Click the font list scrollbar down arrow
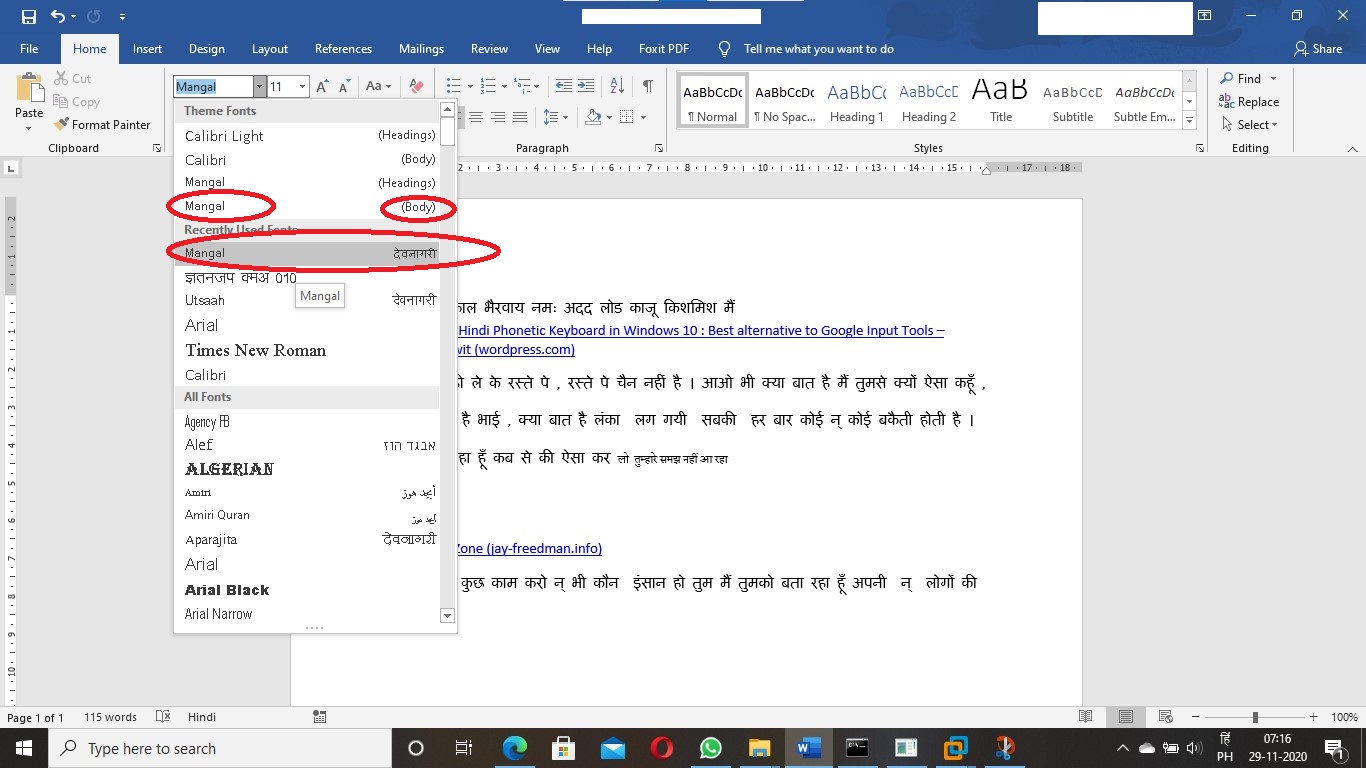Viewport: 1366px width, 768px height. pyautogui.click(x=448, y=616)
